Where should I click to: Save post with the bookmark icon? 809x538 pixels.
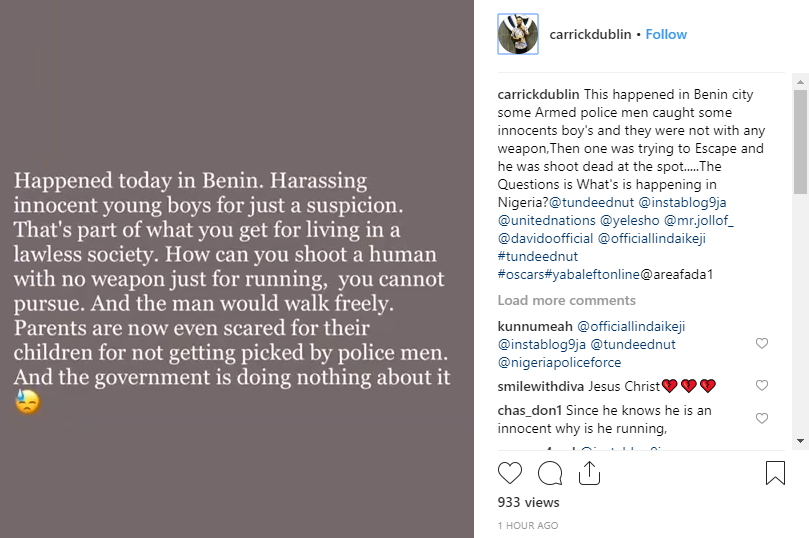click(x=775, y=472)
